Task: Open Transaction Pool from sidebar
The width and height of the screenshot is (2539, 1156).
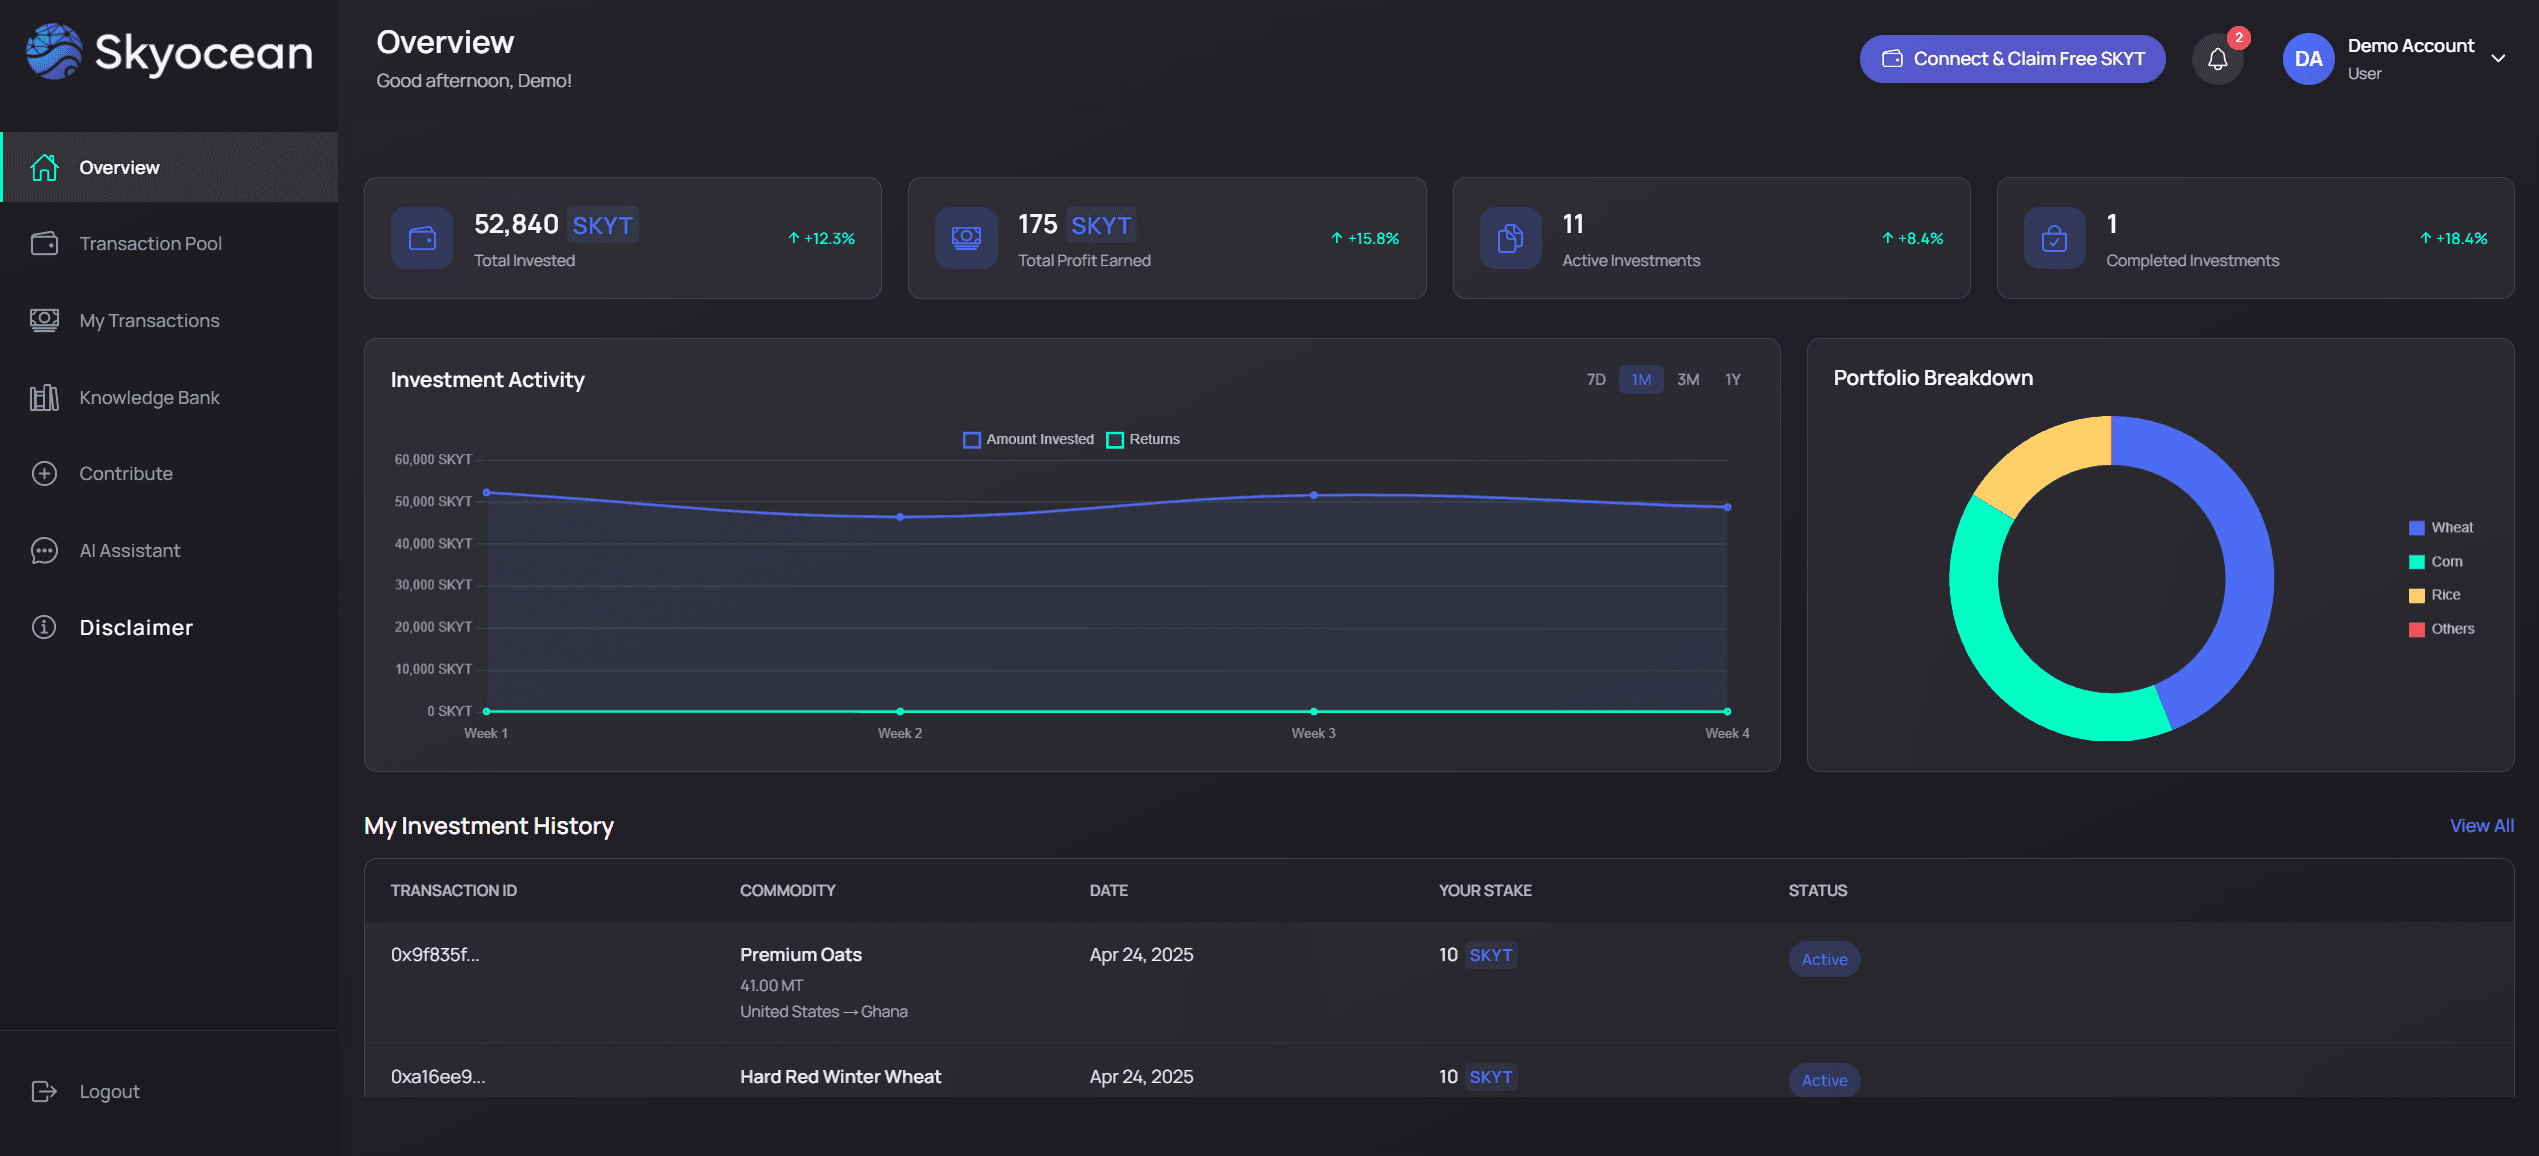Action: click(x=150, y=243)
